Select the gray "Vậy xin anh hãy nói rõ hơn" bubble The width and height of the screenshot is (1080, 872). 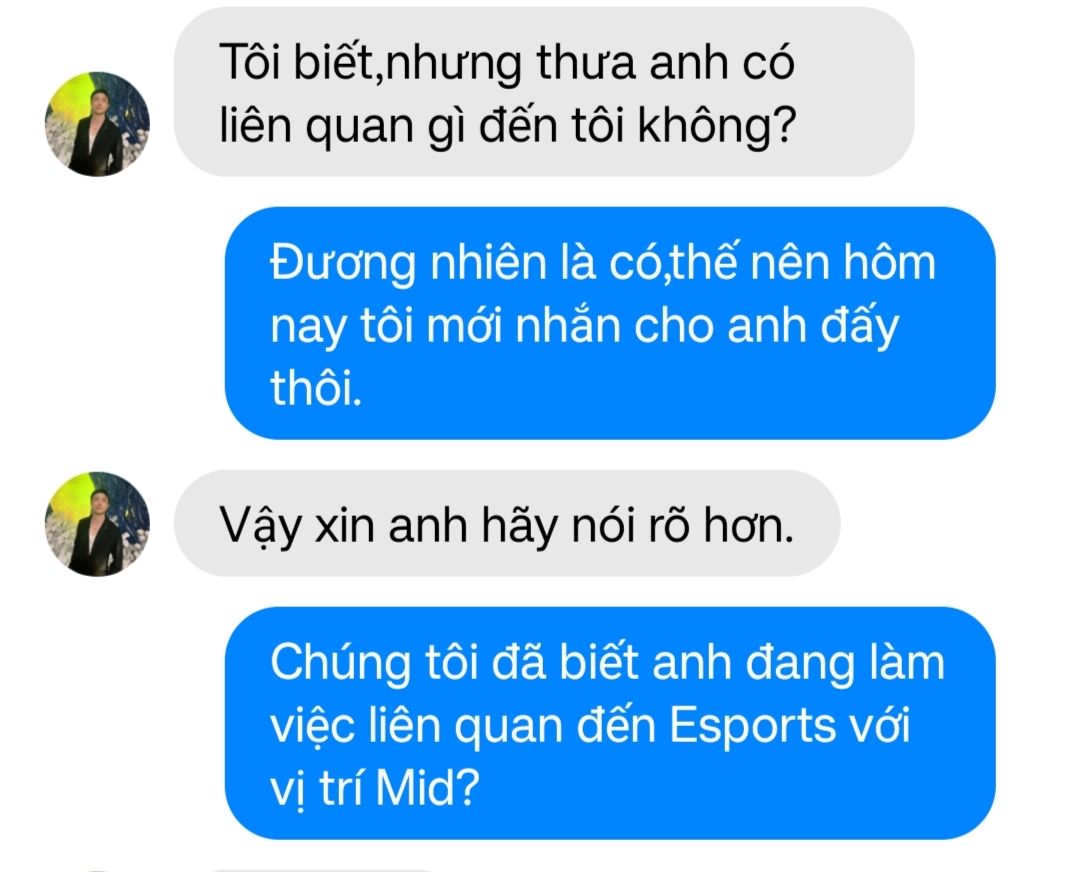pos(506,524)
